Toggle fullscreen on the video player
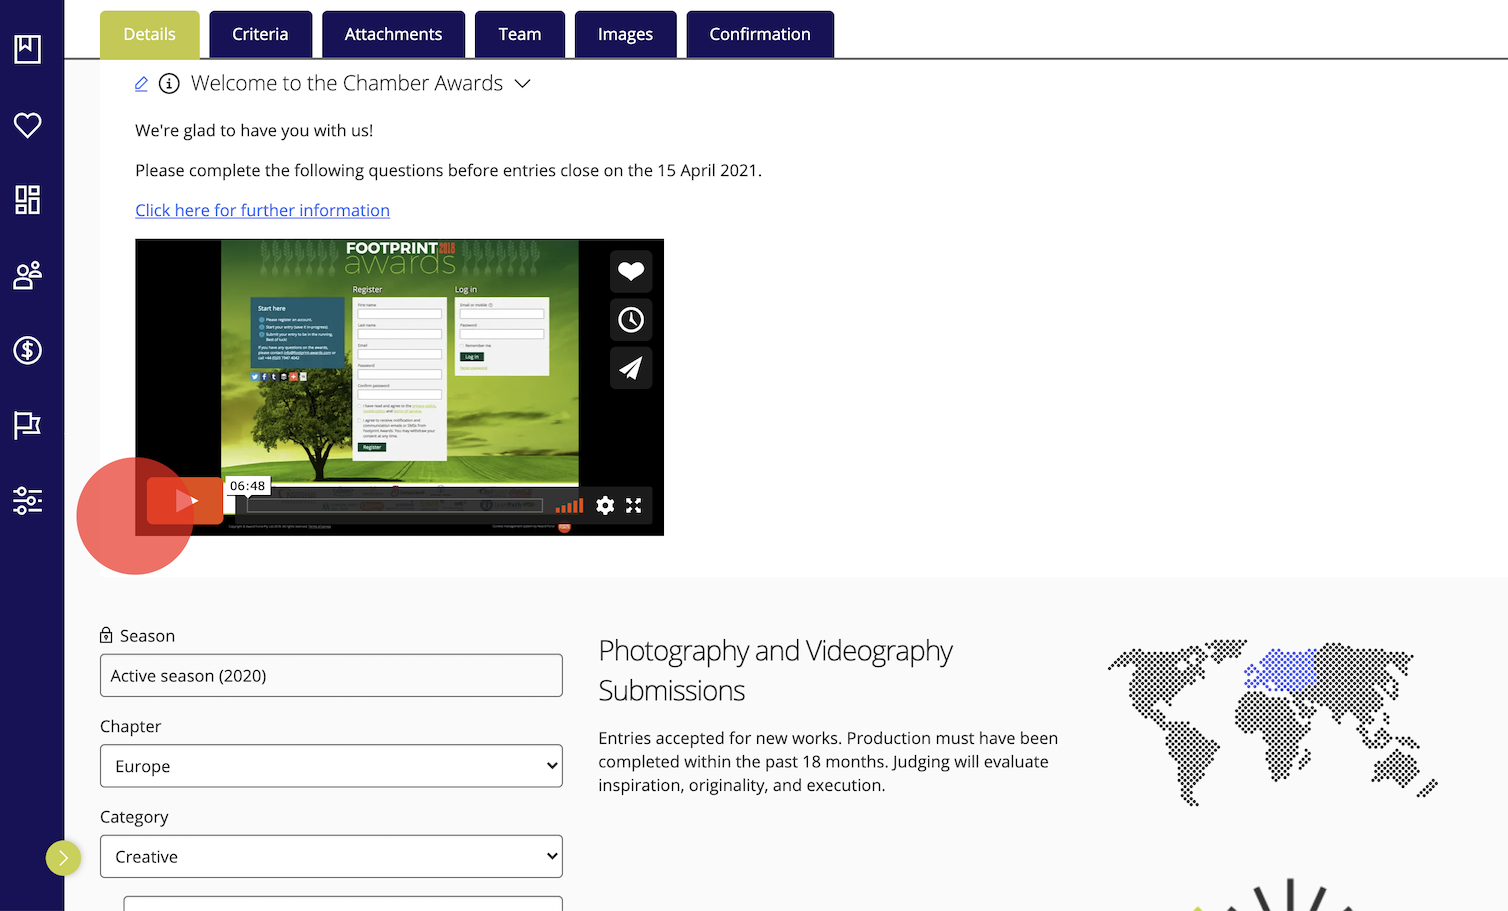 [x=634, y=506]
